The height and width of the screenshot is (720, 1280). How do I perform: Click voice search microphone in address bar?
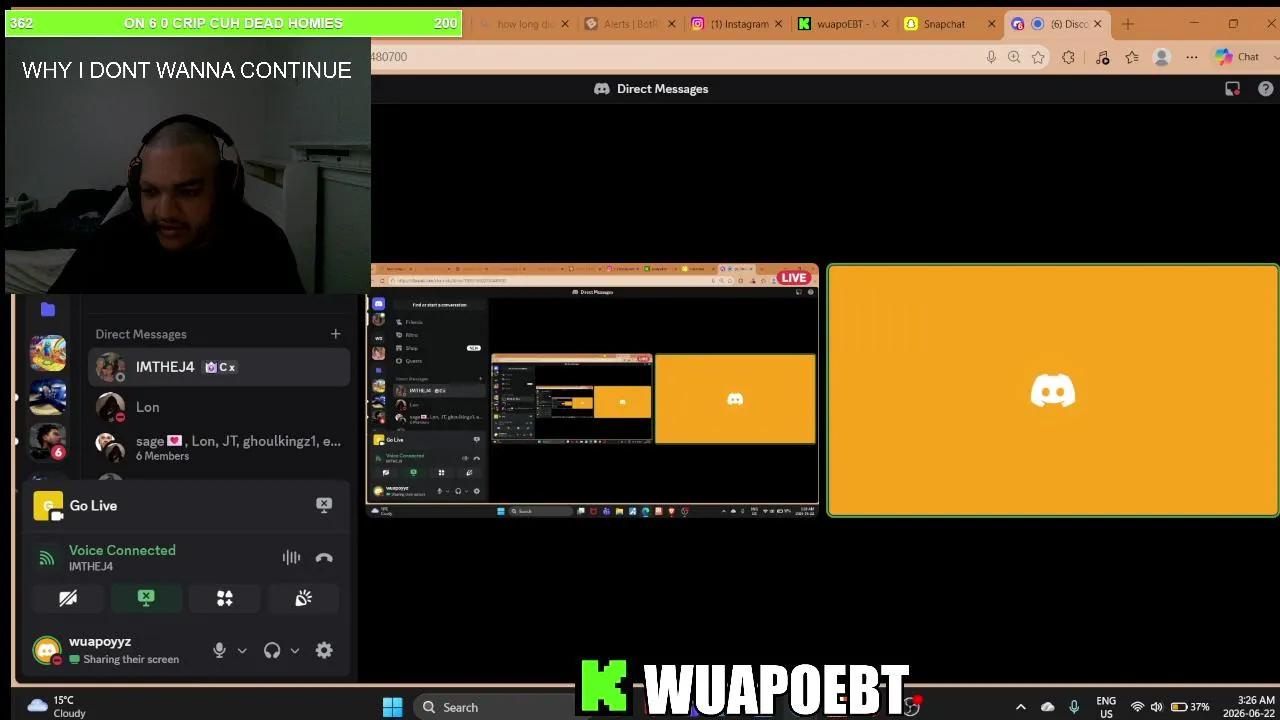point(991,57)
